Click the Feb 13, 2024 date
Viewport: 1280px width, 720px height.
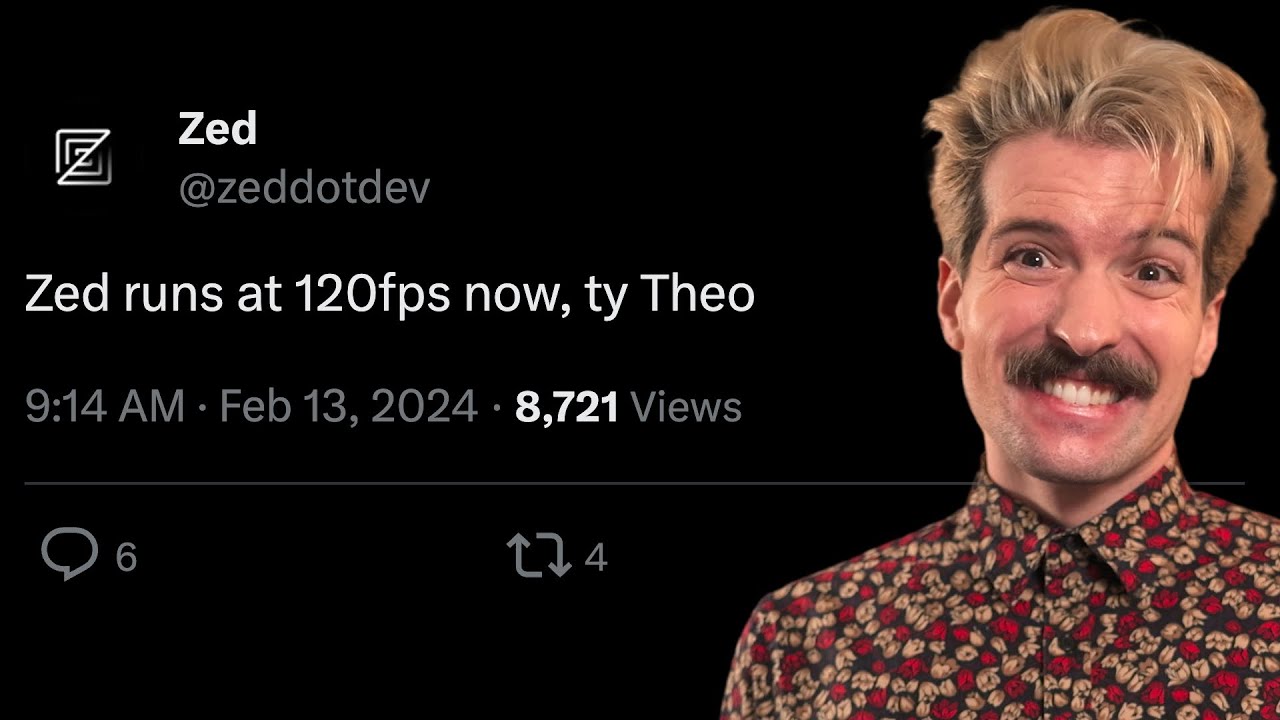348,407
